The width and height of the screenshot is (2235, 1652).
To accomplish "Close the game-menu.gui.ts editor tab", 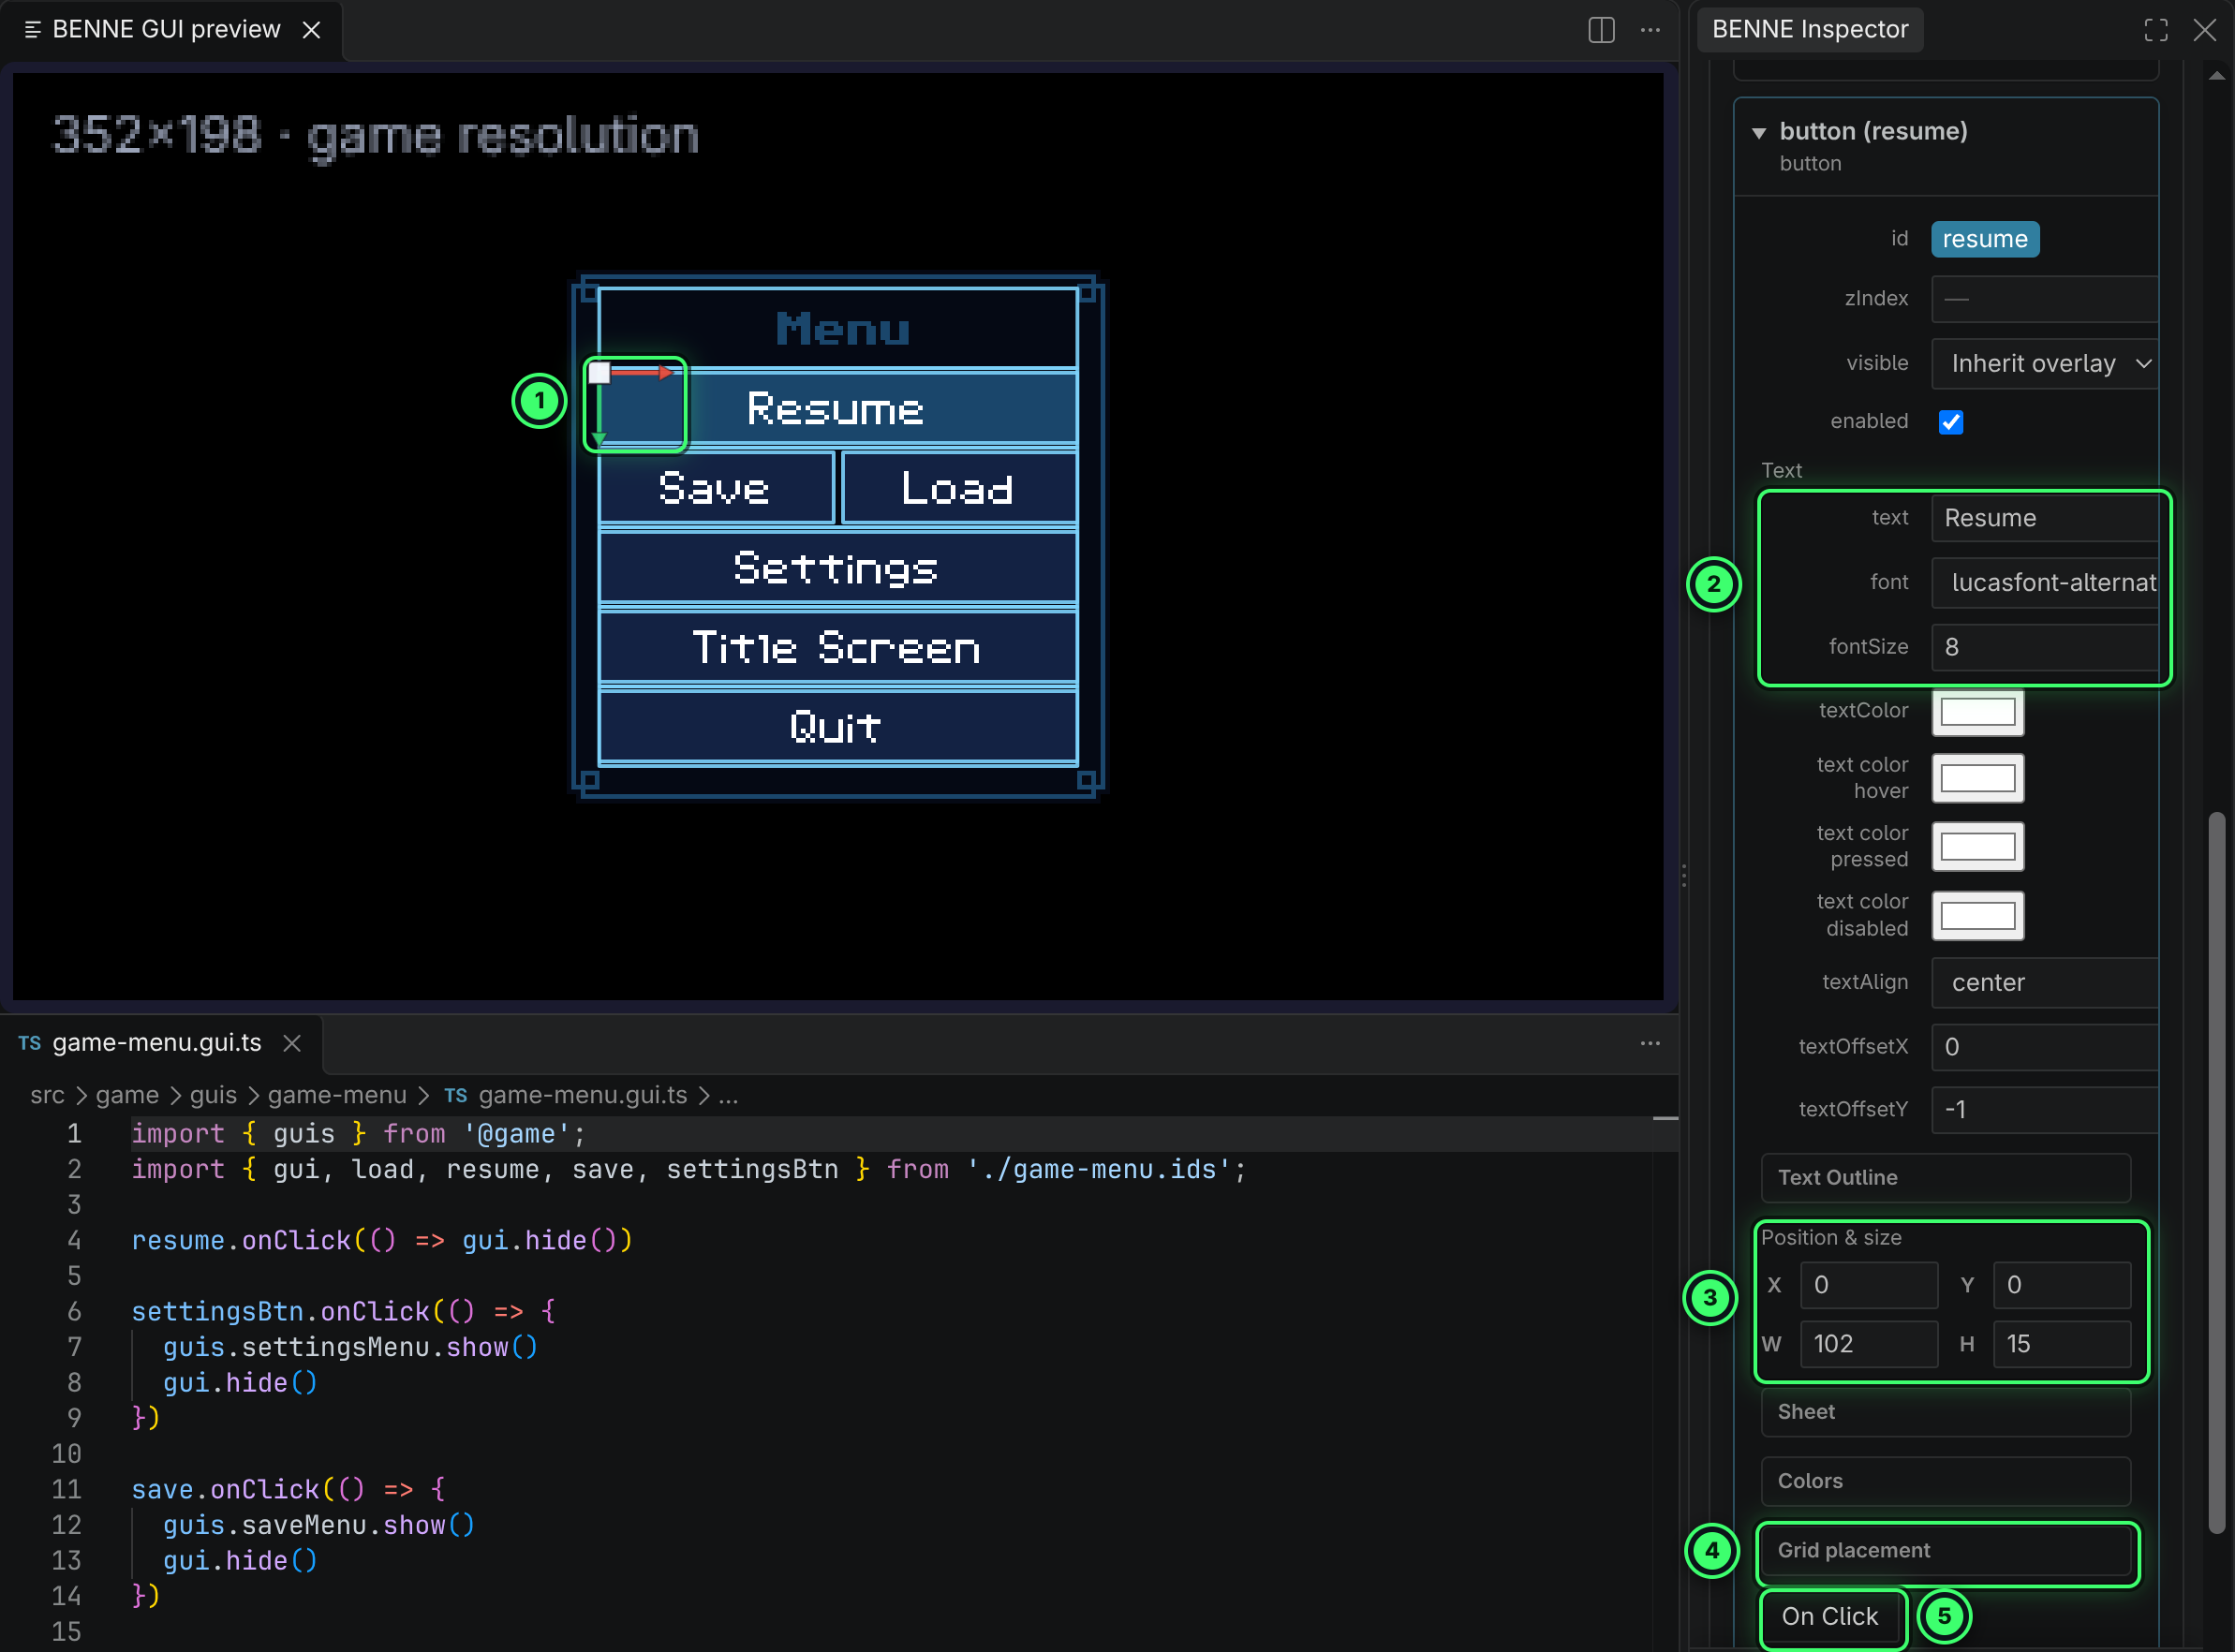I will point(292,1043).
